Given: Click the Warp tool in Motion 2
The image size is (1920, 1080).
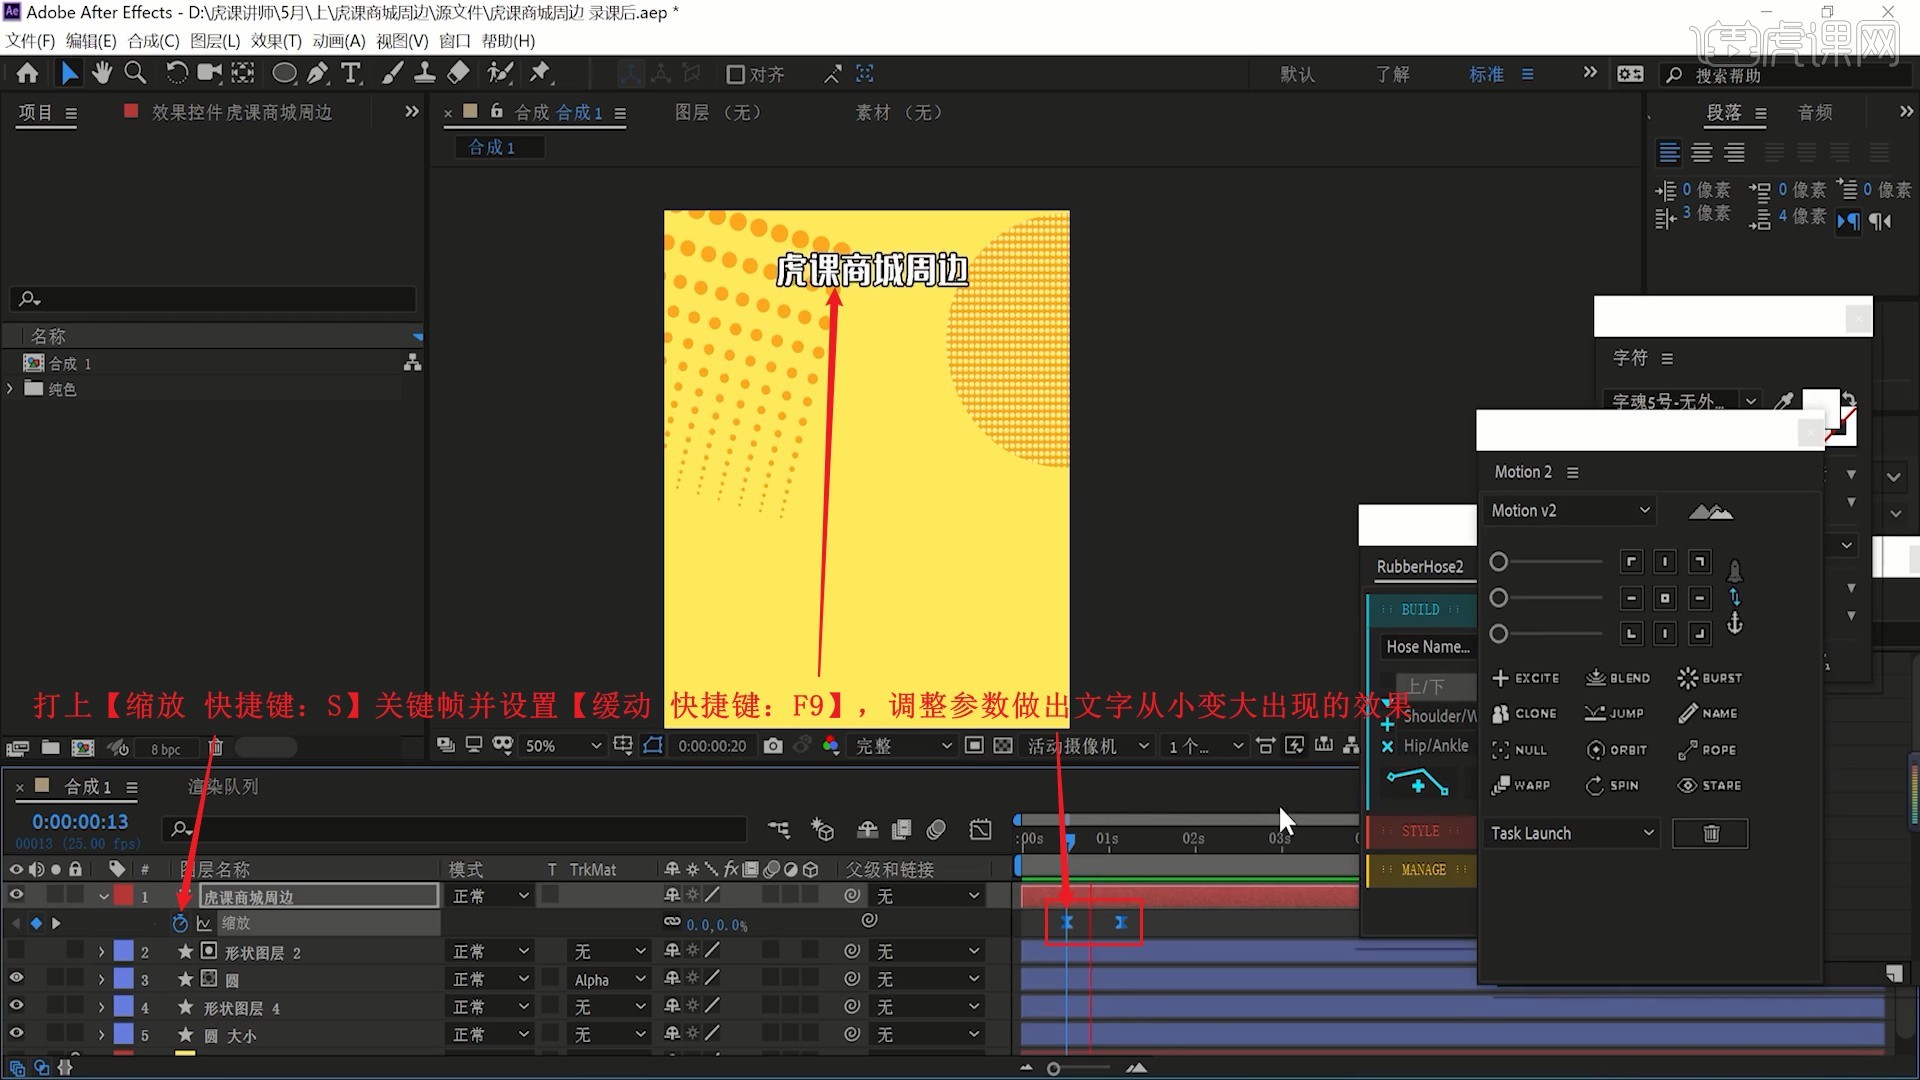Looking at the screenshot, I should point(1521,786).
